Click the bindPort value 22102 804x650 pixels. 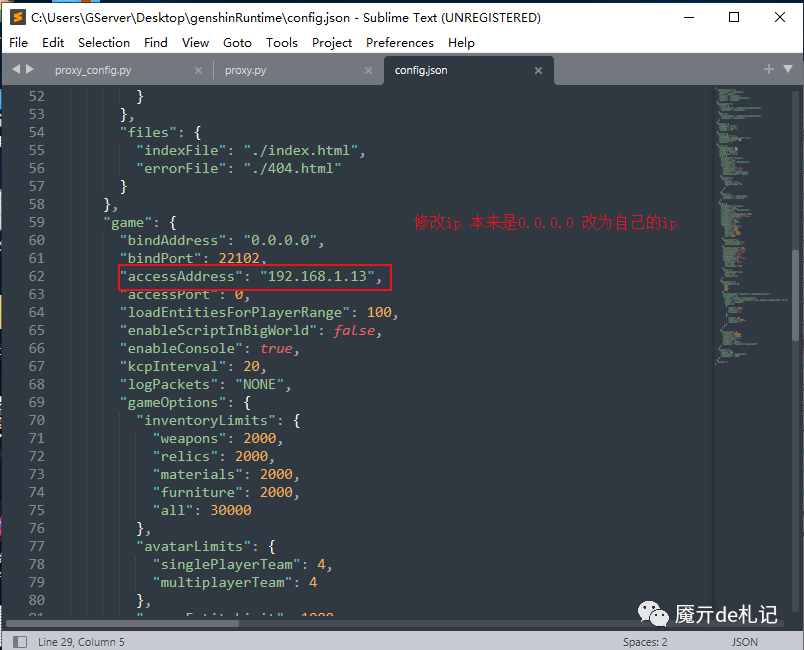pos(239,258)
